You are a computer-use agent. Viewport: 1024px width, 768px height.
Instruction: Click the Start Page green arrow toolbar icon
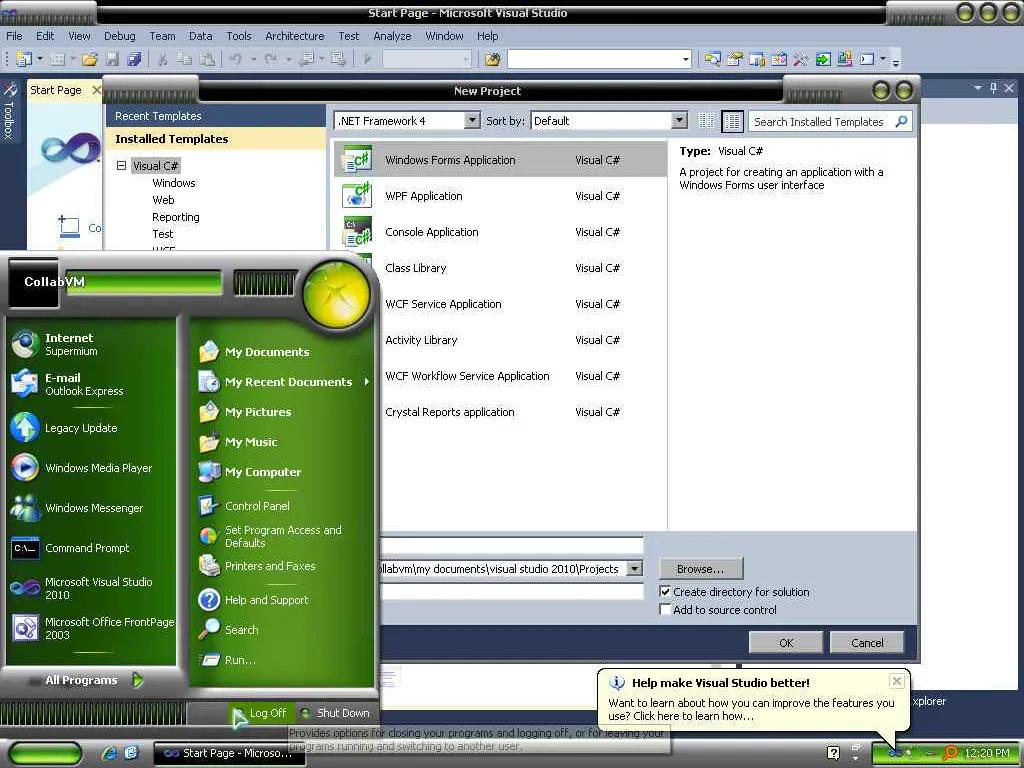[824, 59]
